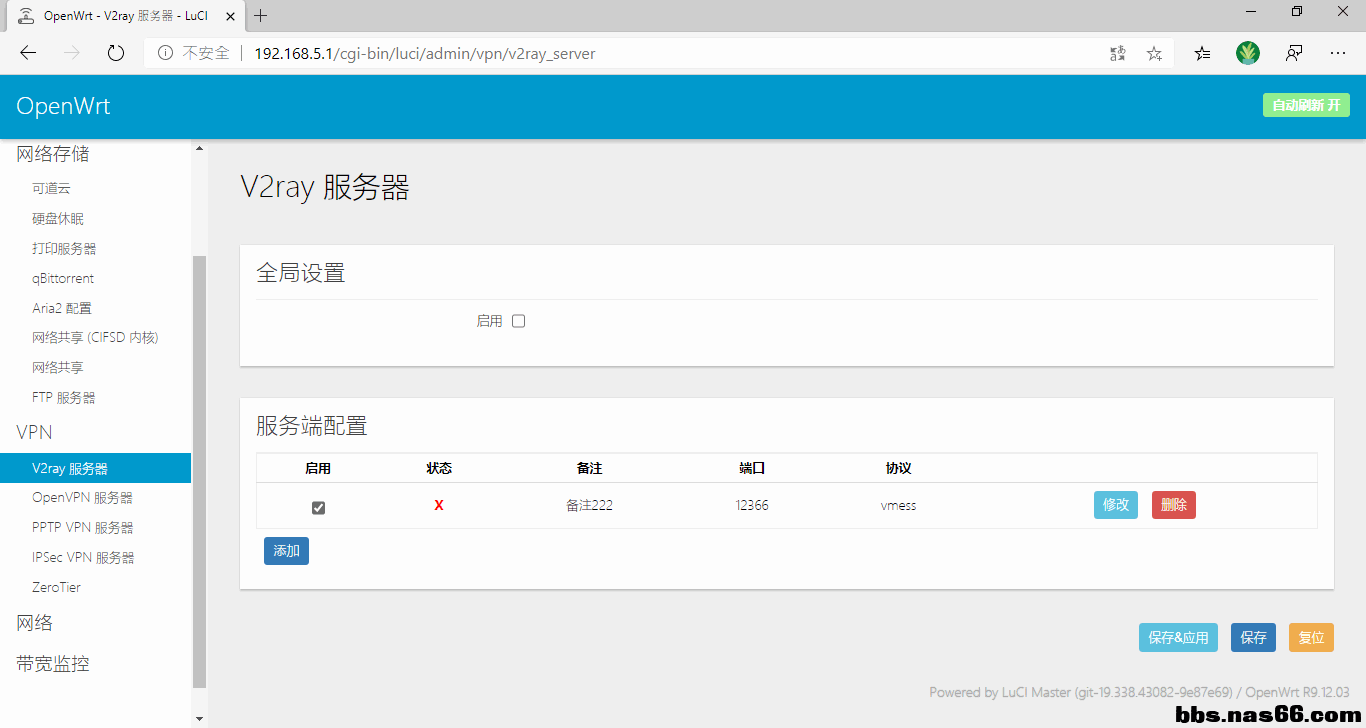This screenshot has height=728, width=1366.
Task: Expand the 带宽监控 sidebar section
Action: coord(53,664)
